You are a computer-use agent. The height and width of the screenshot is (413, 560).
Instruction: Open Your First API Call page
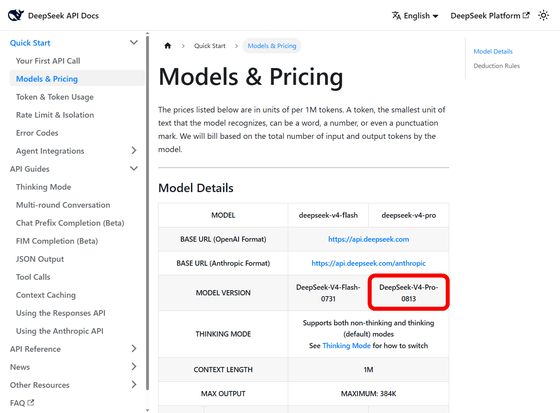[48, 61]
